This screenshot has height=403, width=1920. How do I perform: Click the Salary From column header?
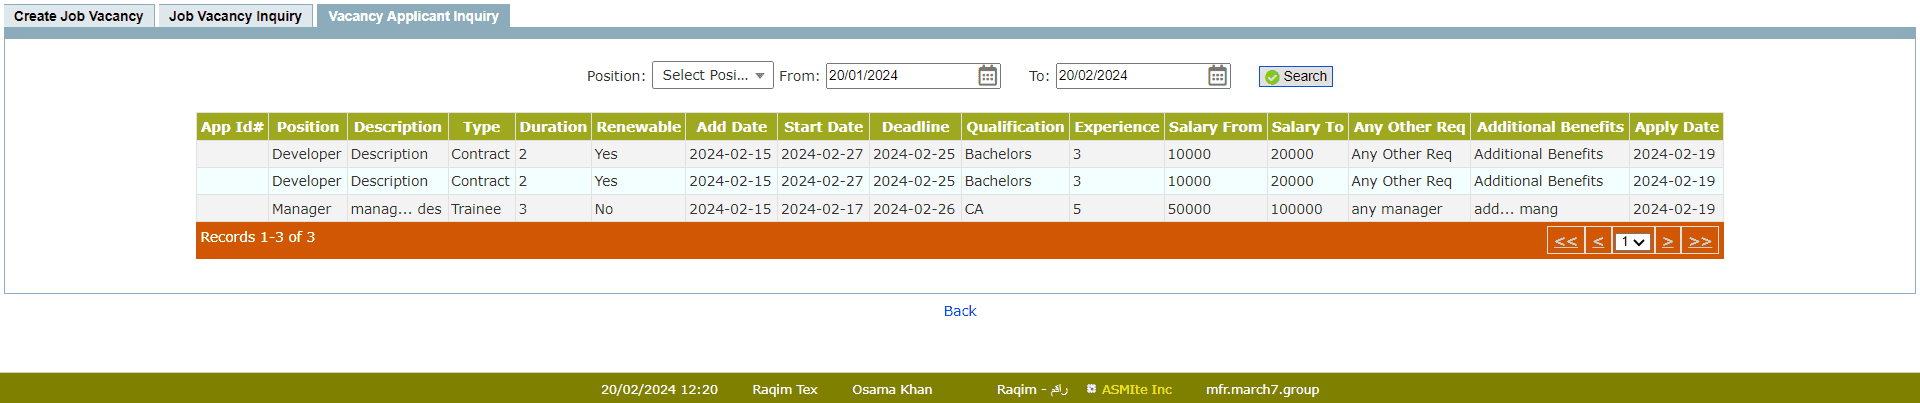[x=1215, y=127]
